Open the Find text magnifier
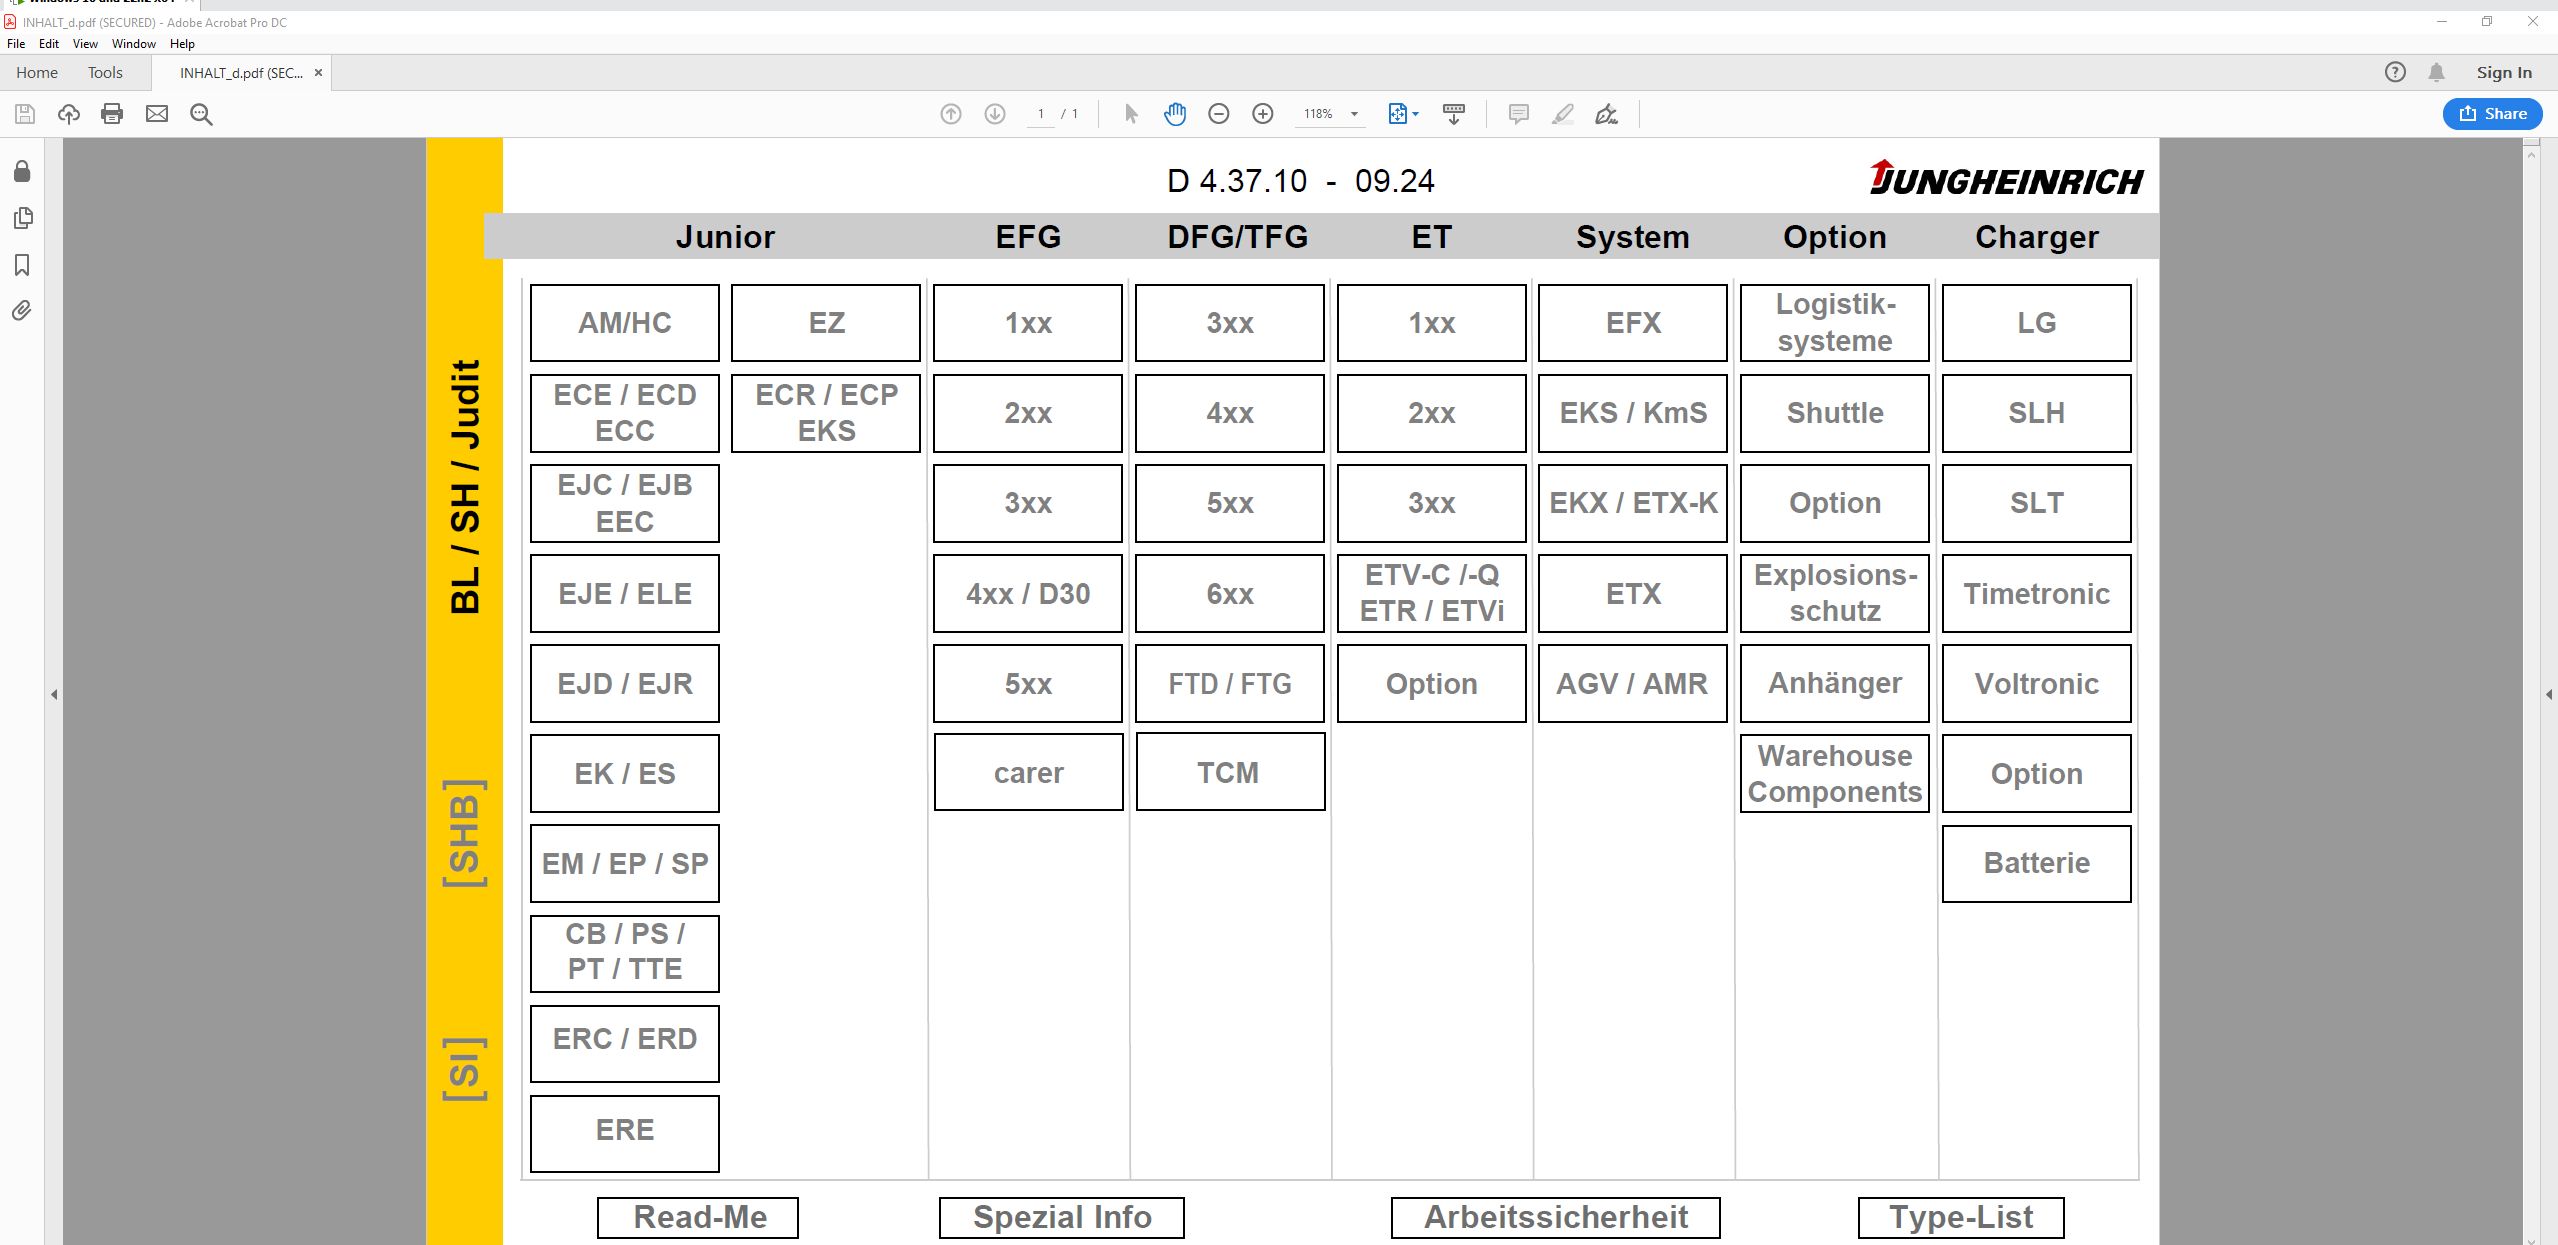This screenshot has width=2558, height=1245. (201, 114)
